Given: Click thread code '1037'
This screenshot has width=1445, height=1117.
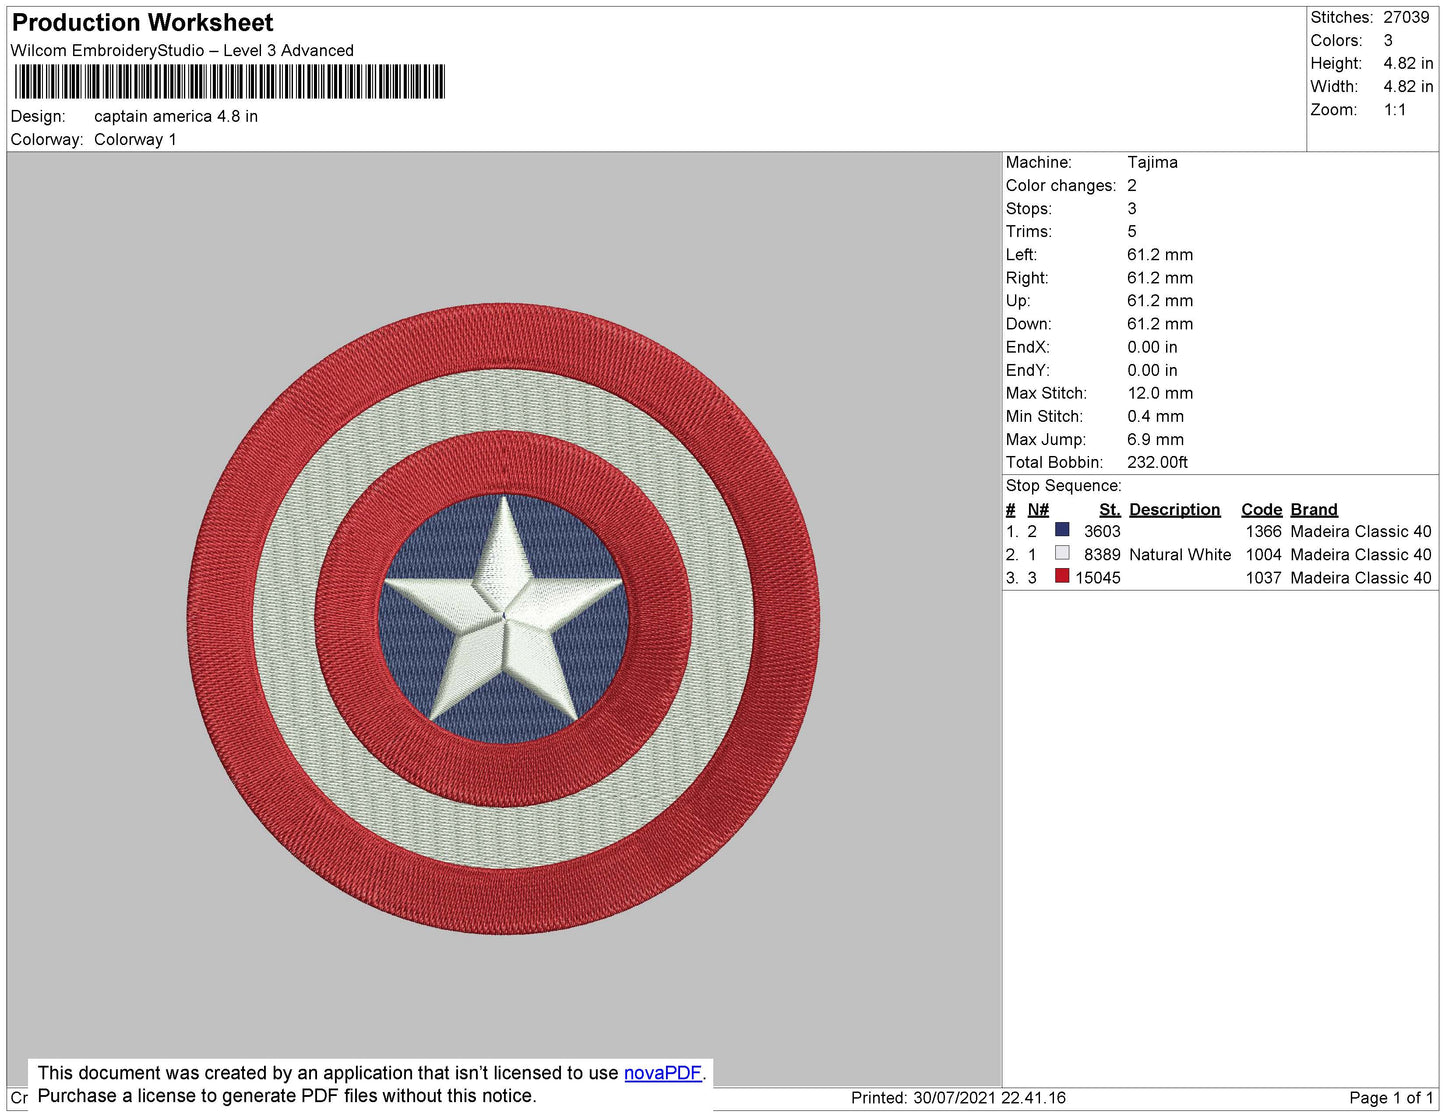Looking at the screenshot, I should tap(1263, 578).
